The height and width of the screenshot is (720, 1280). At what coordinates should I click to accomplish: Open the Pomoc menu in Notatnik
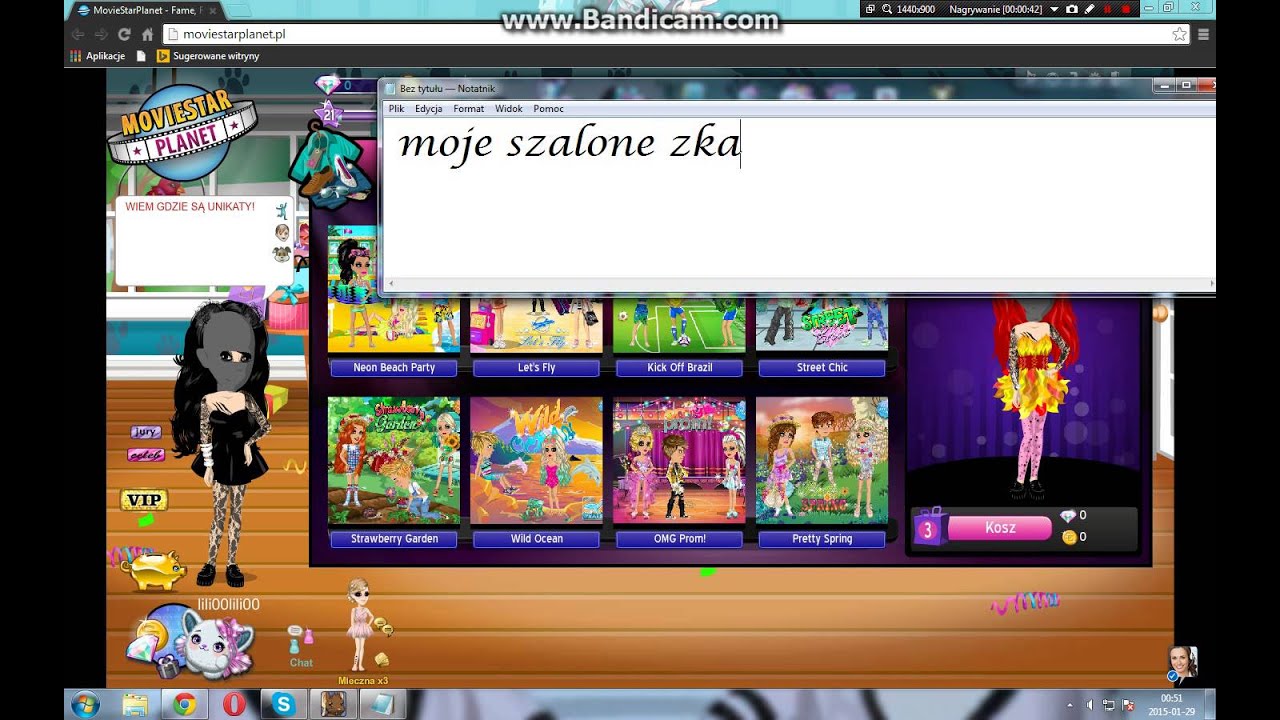click(548, 109)
